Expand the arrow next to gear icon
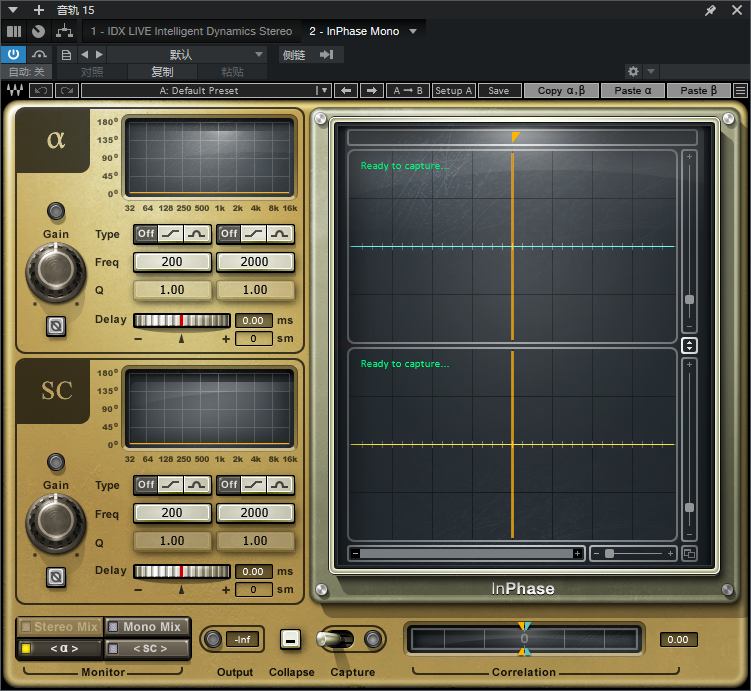The height and width of the screenshot is (691, 751). click(x=651, y=72)
